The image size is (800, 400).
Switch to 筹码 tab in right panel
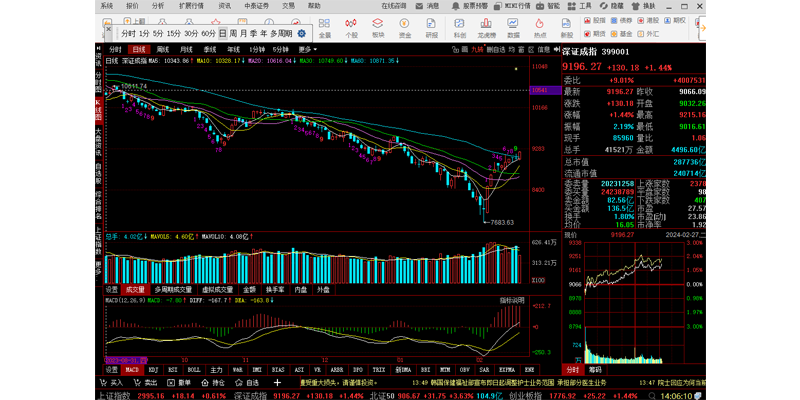594,369
